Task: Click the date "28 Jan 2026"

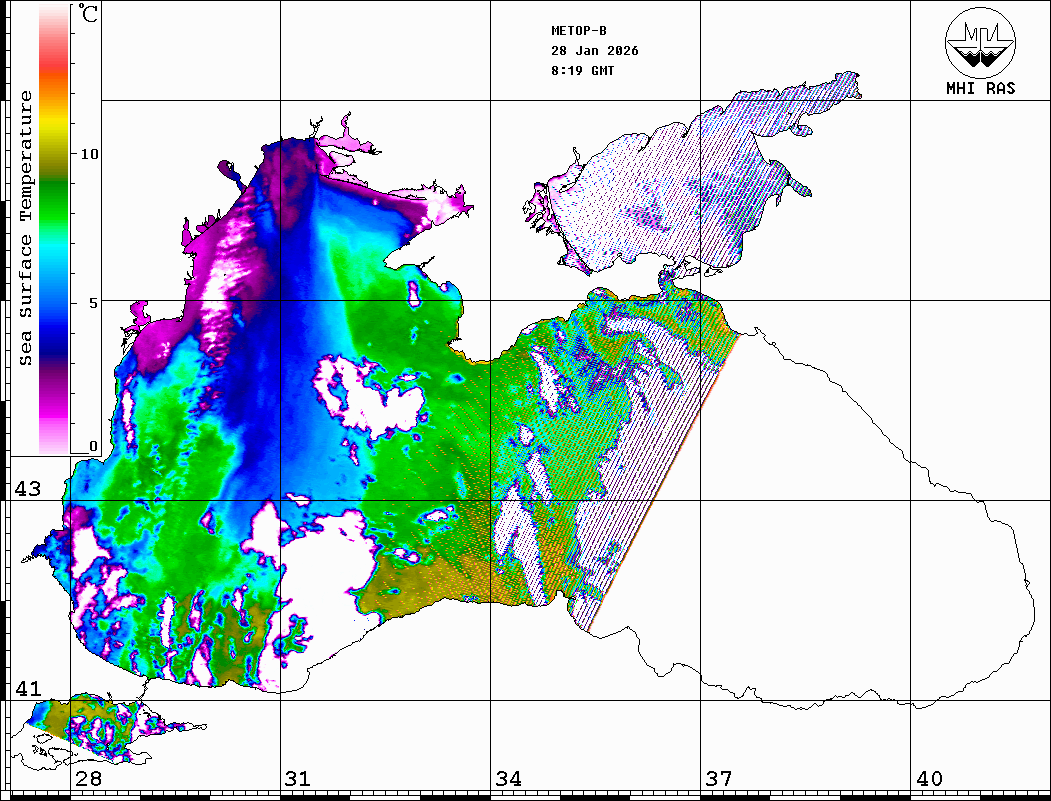Action: click(x=594, y=51)
